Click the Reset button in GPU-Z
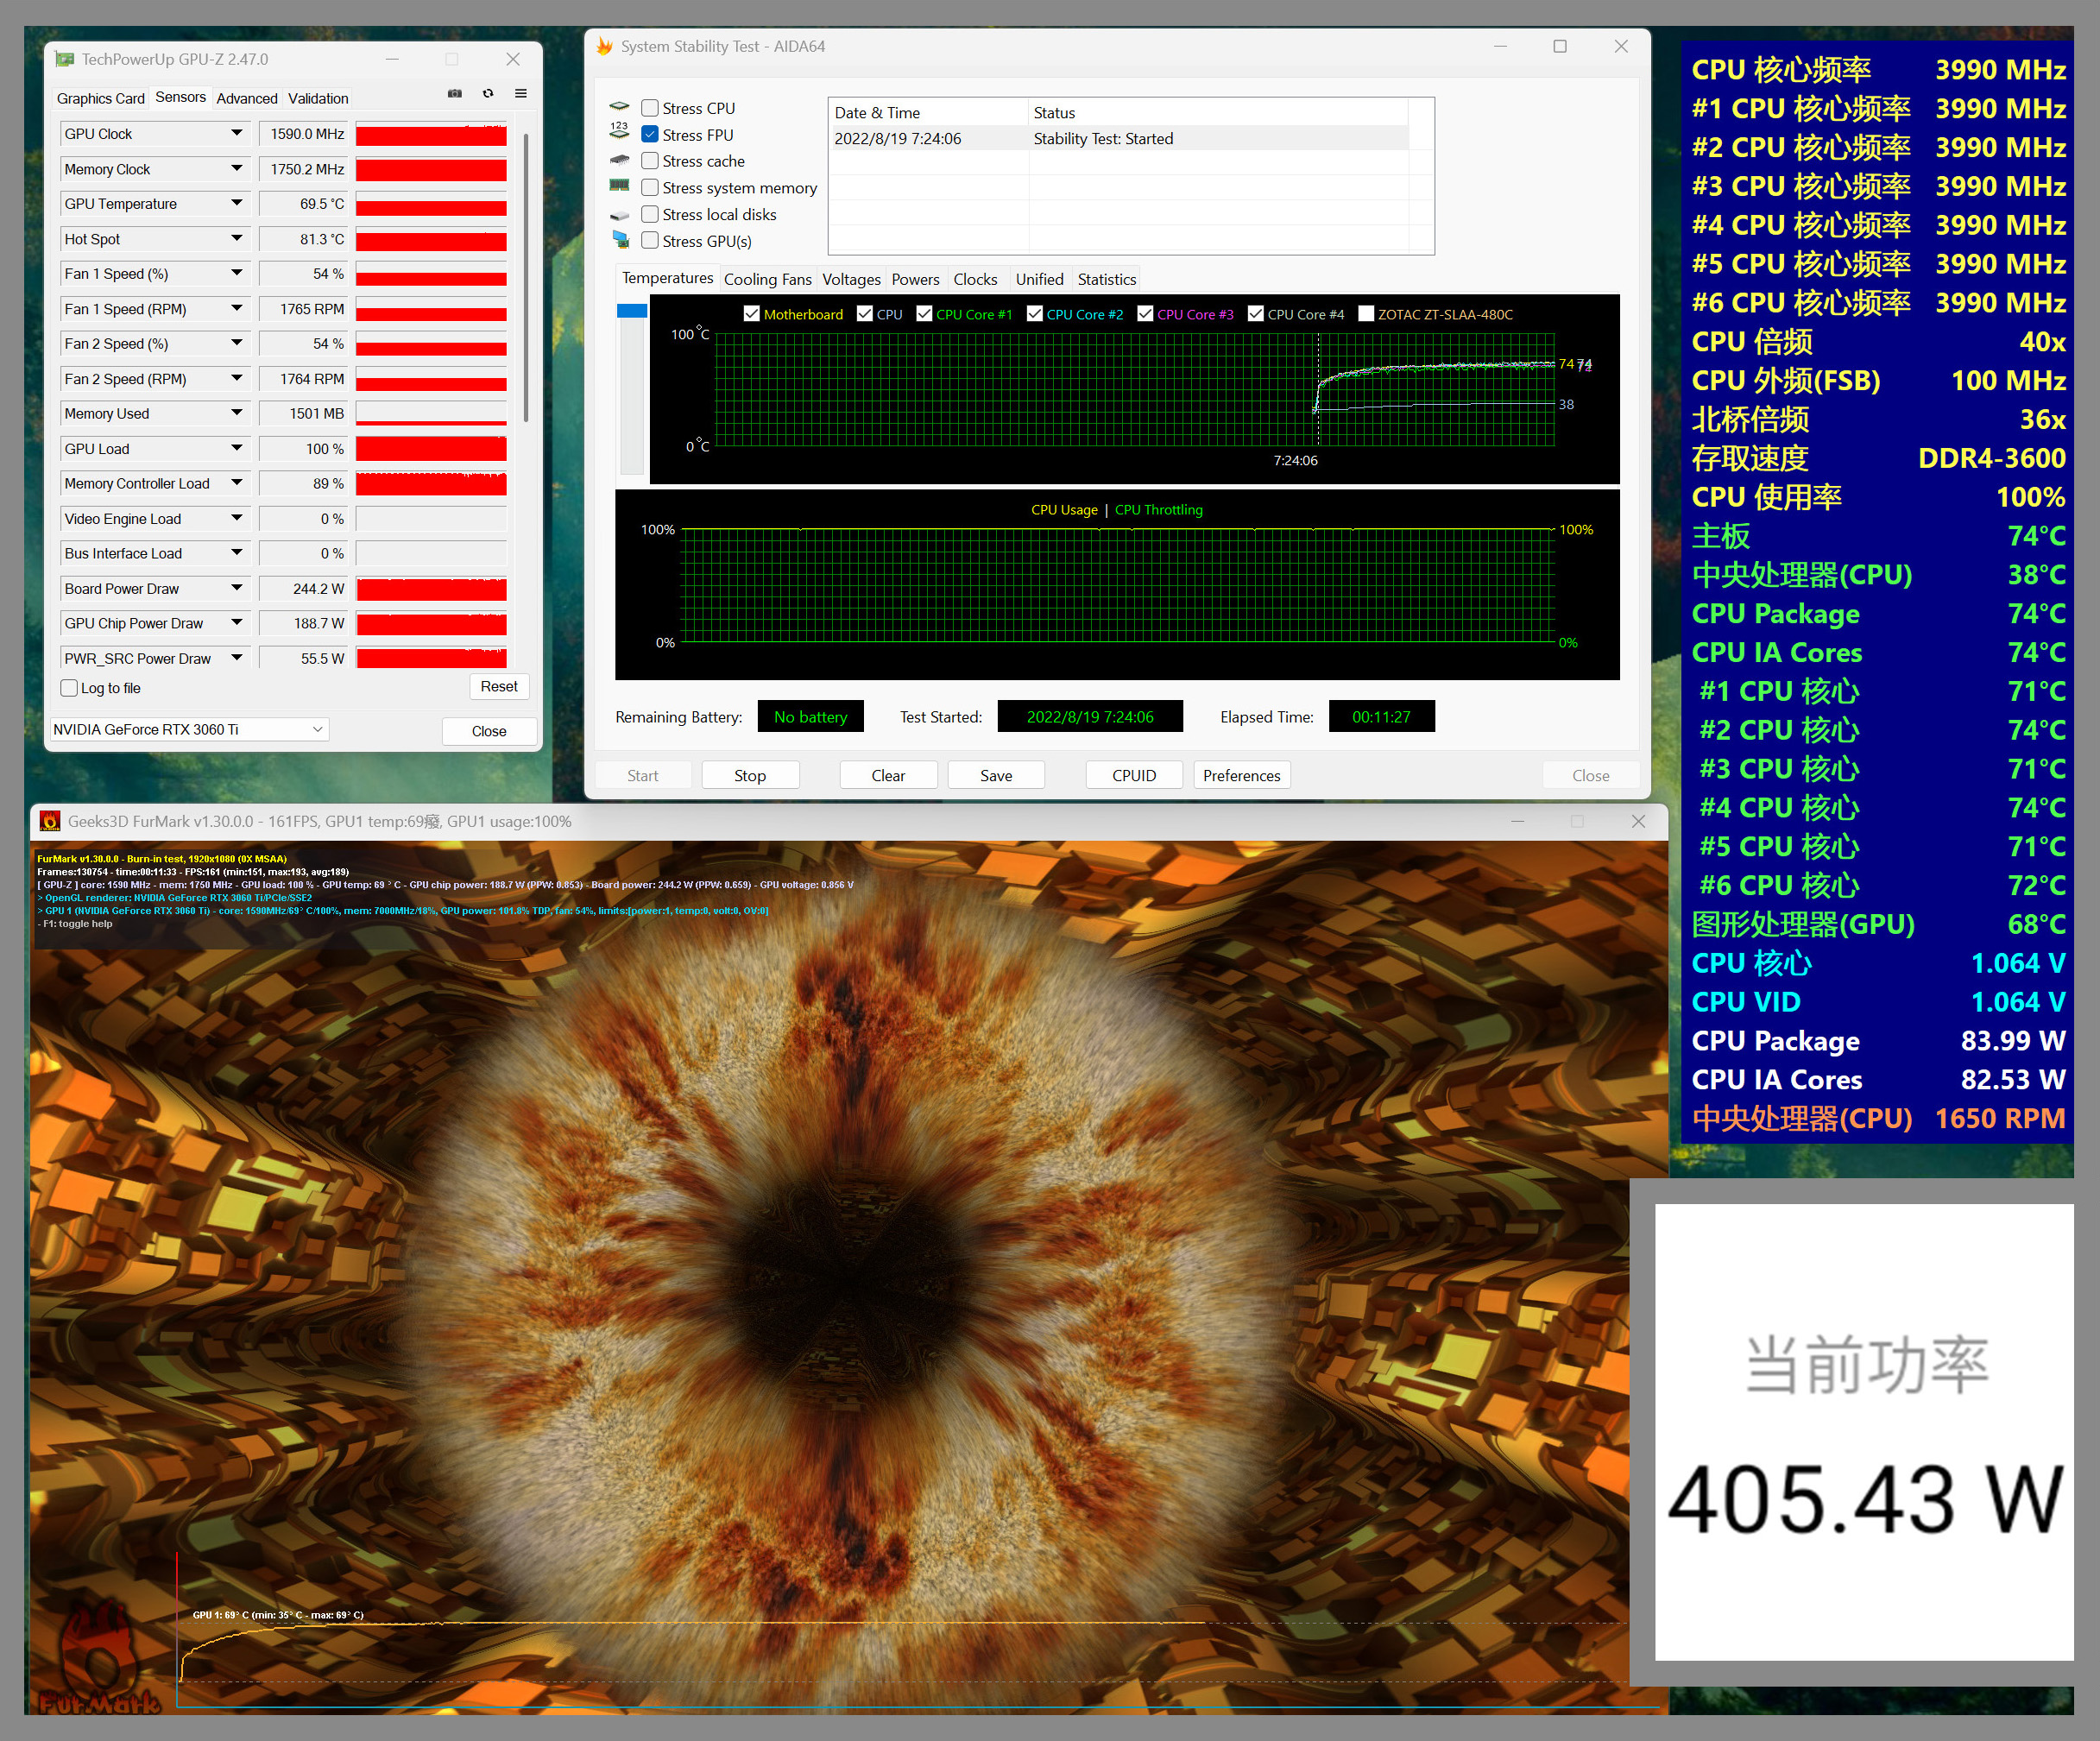 [498, 686]
